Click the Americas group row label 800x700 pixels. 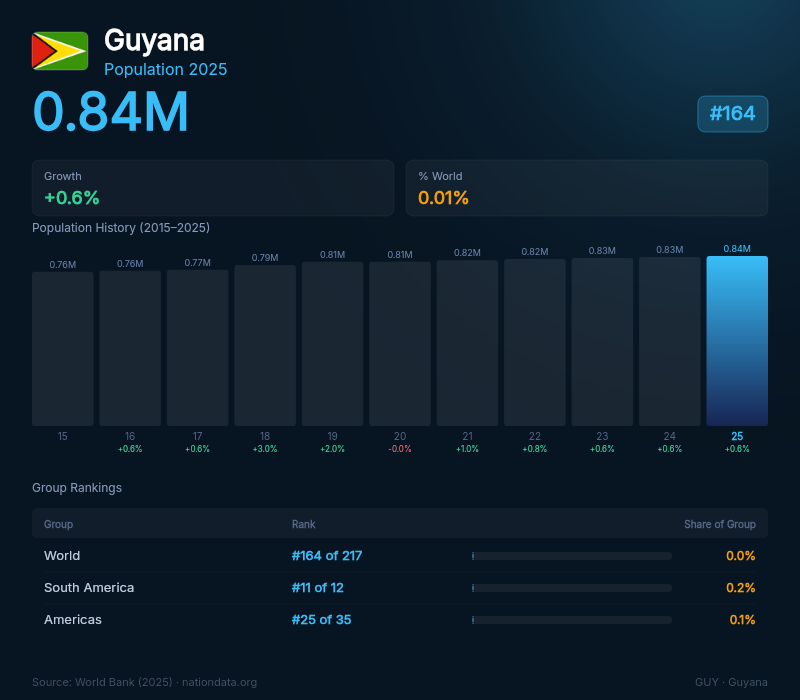(x=72, y=619)
